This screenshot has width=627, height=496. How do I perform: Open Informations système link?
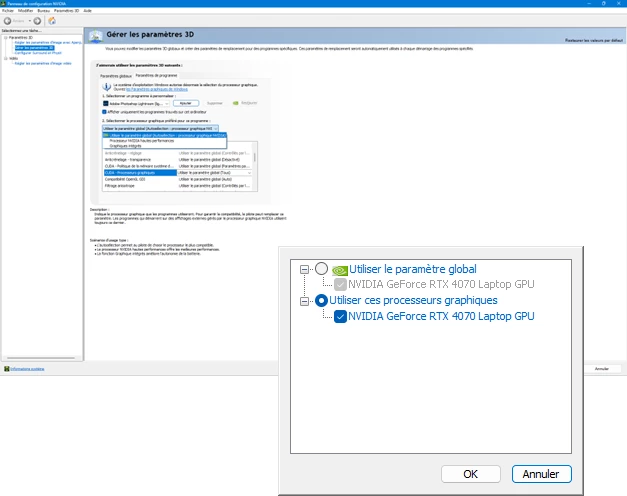click(27, 369)
